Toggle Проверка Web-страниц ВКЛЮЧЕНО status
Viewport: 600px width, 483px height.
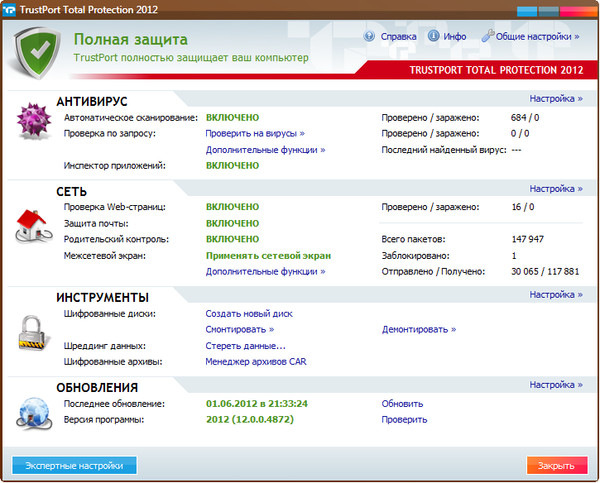click(x=233, y=207)
